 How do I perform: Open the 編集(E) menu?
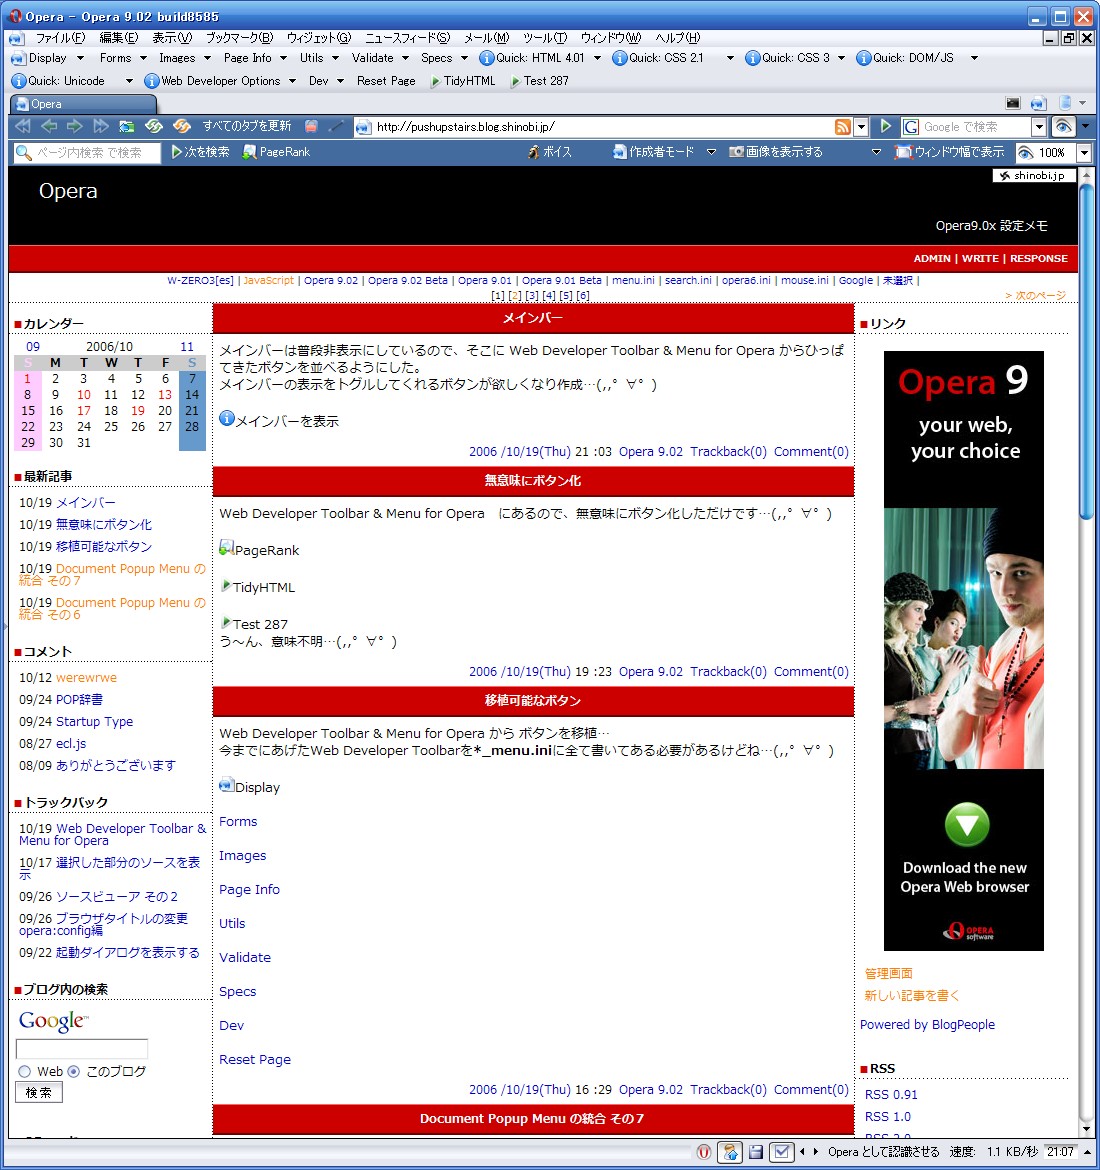119,37
